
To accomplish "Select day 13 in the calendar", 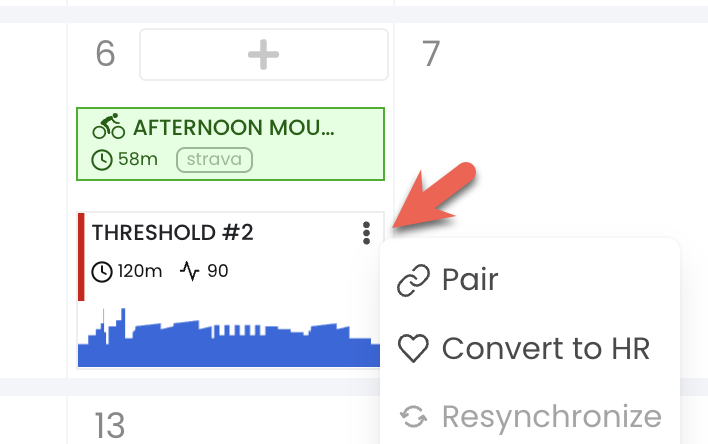I will [x=110, y=425].
